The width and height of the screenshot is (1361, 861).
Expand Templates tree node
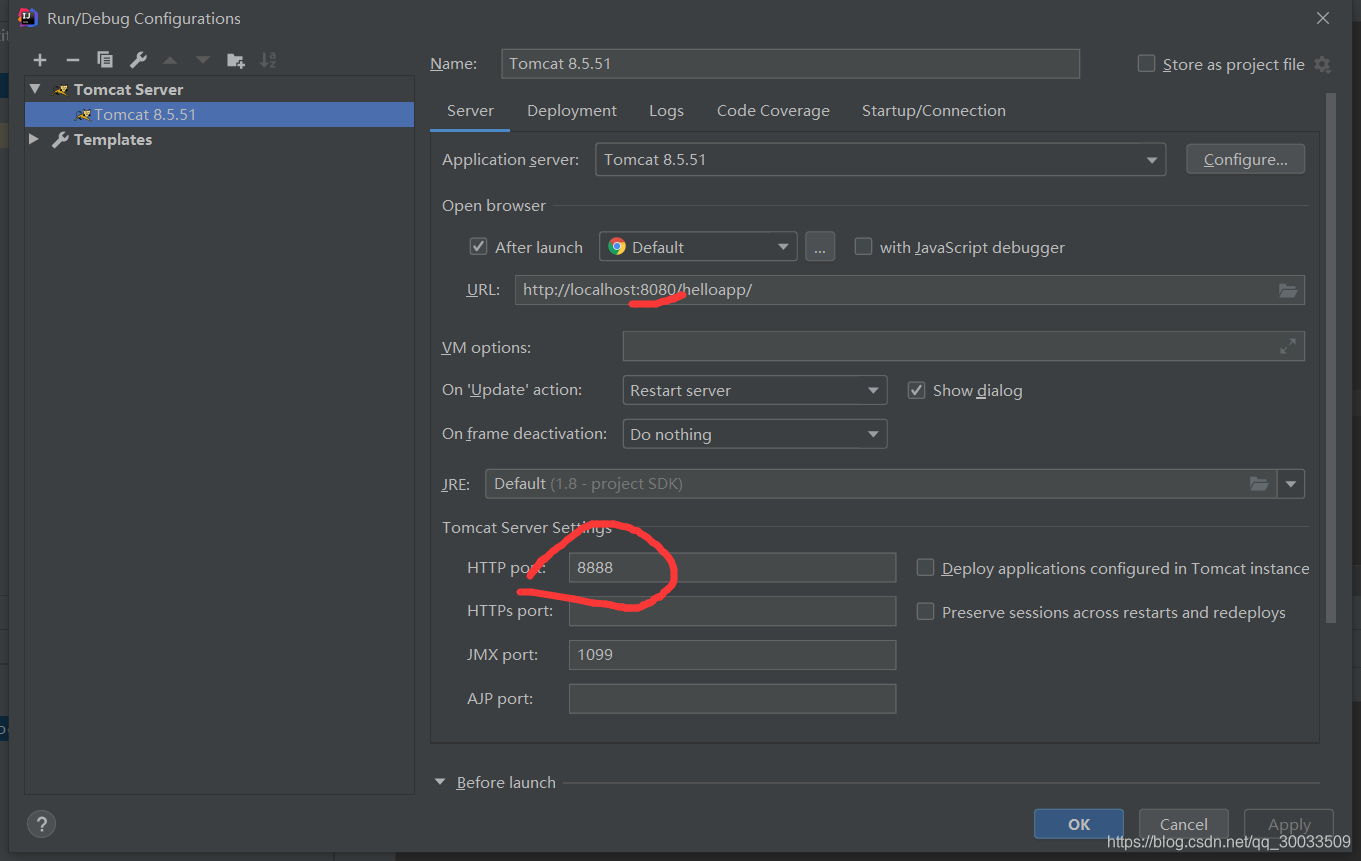click(x=35, y=139)
